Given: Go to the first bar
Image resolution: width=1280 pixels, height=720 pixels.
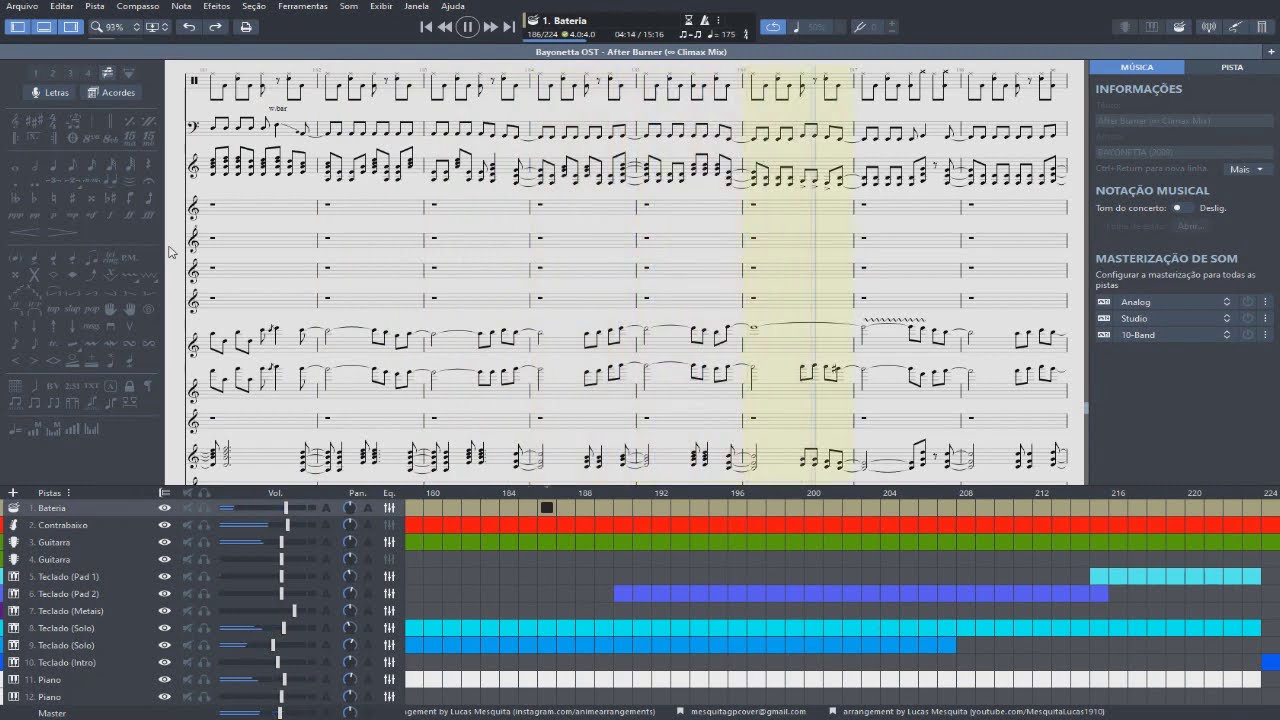Looking at the screenshot, I should (x=426, y=27).
